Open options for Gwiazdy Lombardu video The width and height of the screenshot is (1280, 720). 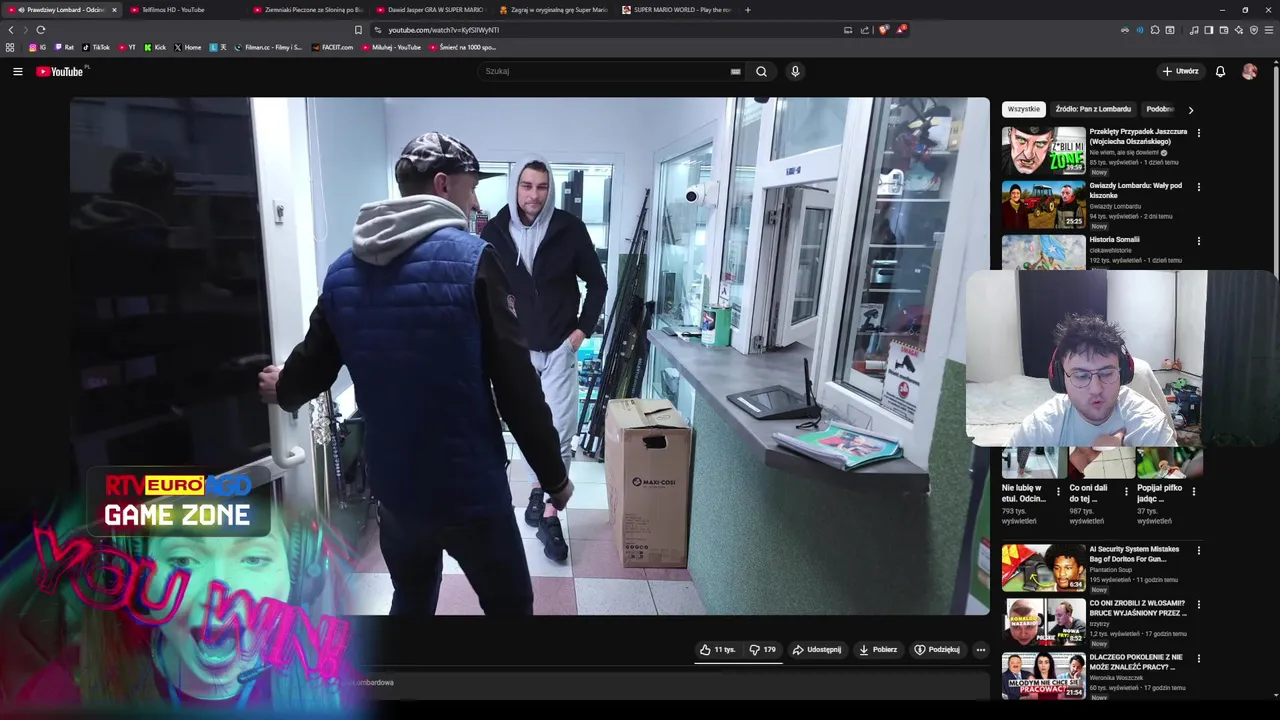[x=1198, y=187]
